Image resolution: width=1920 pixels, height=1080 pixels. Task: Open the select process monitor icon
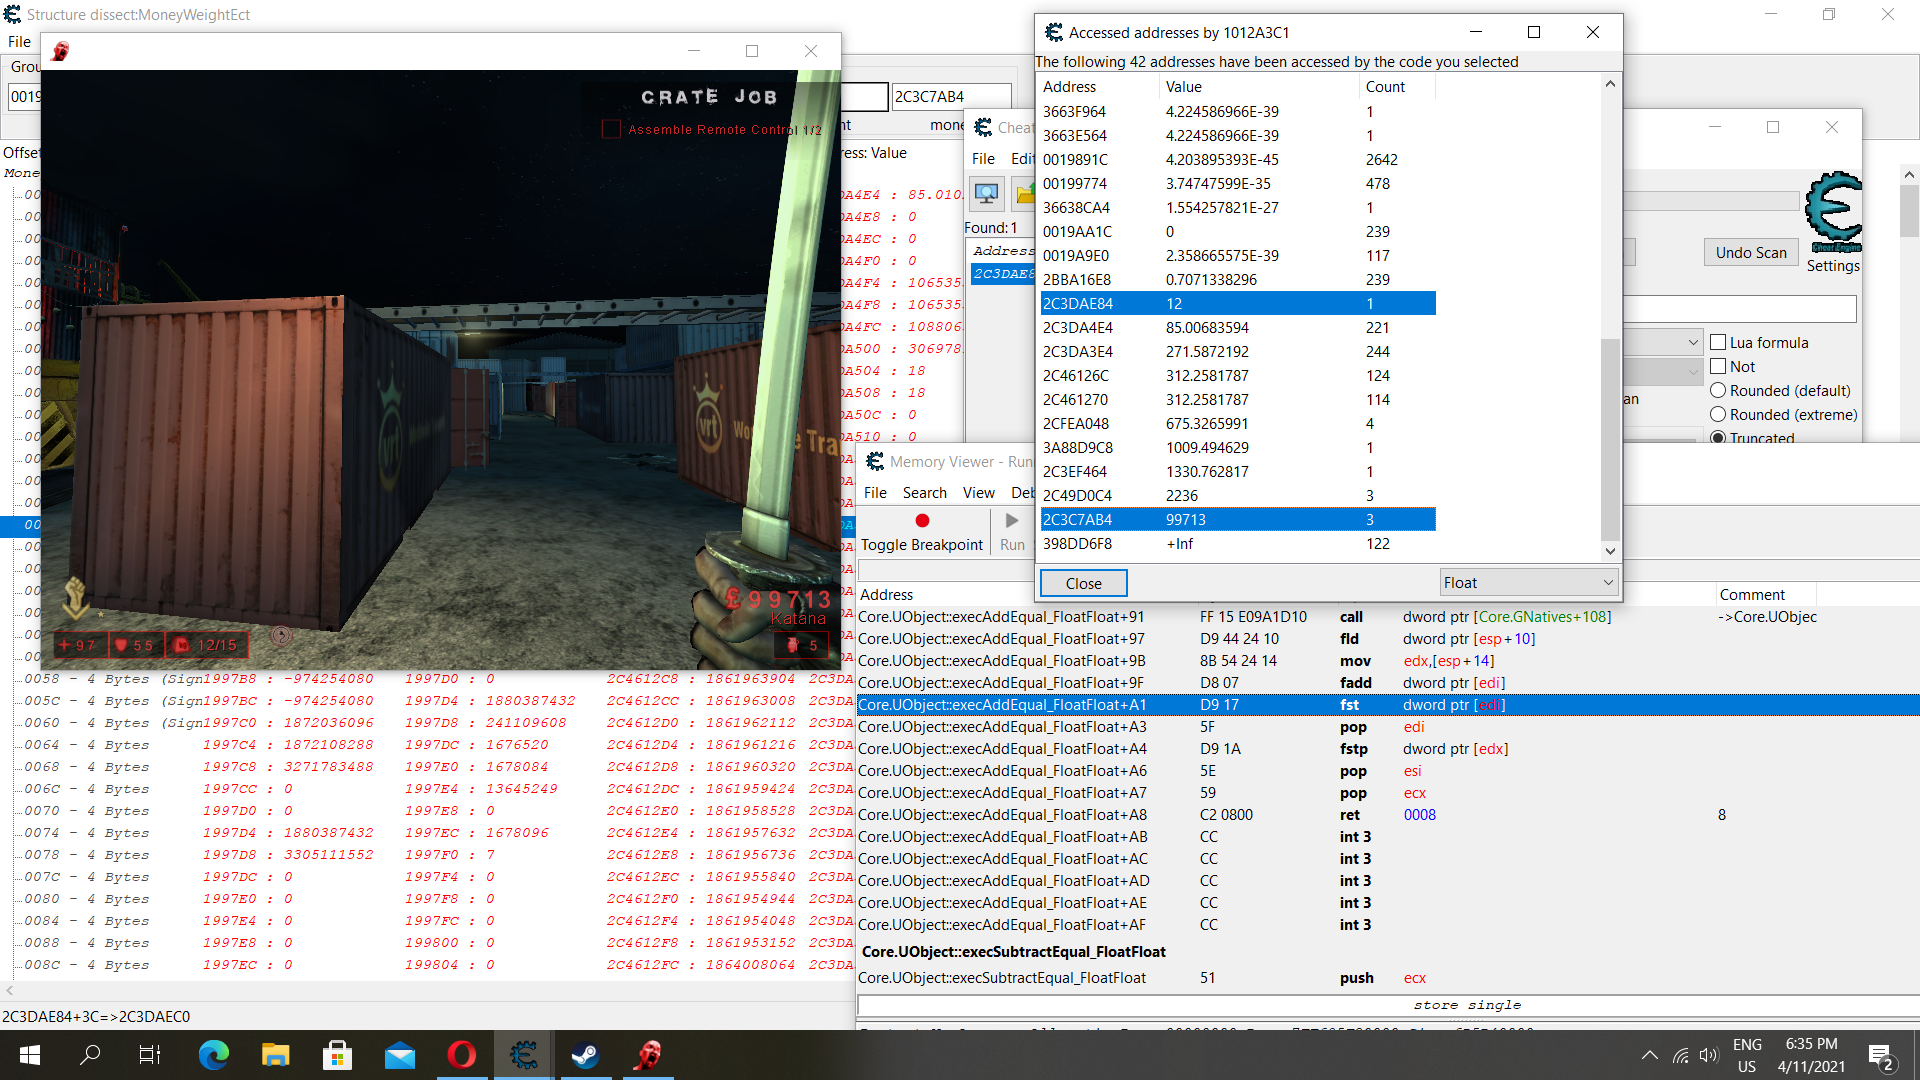coord(987,194)
